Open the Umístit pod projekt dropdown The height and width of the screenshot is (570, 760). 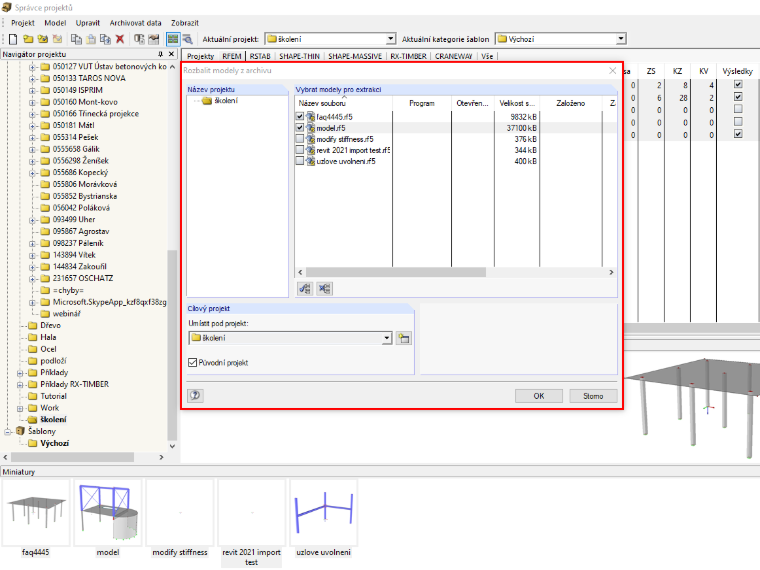click(x=386, y=338)
